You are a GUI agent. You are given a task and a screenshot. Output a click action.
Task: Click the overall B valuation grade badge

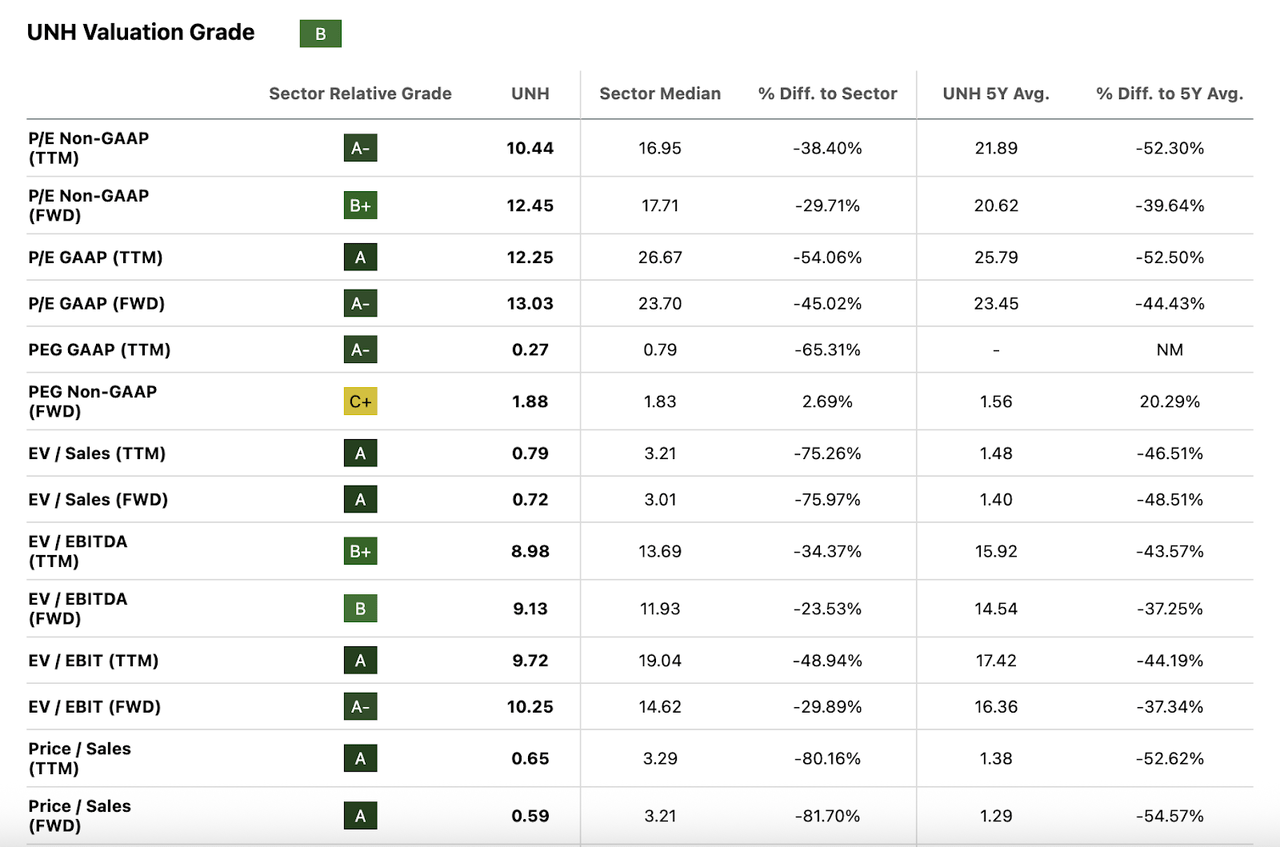321,34
